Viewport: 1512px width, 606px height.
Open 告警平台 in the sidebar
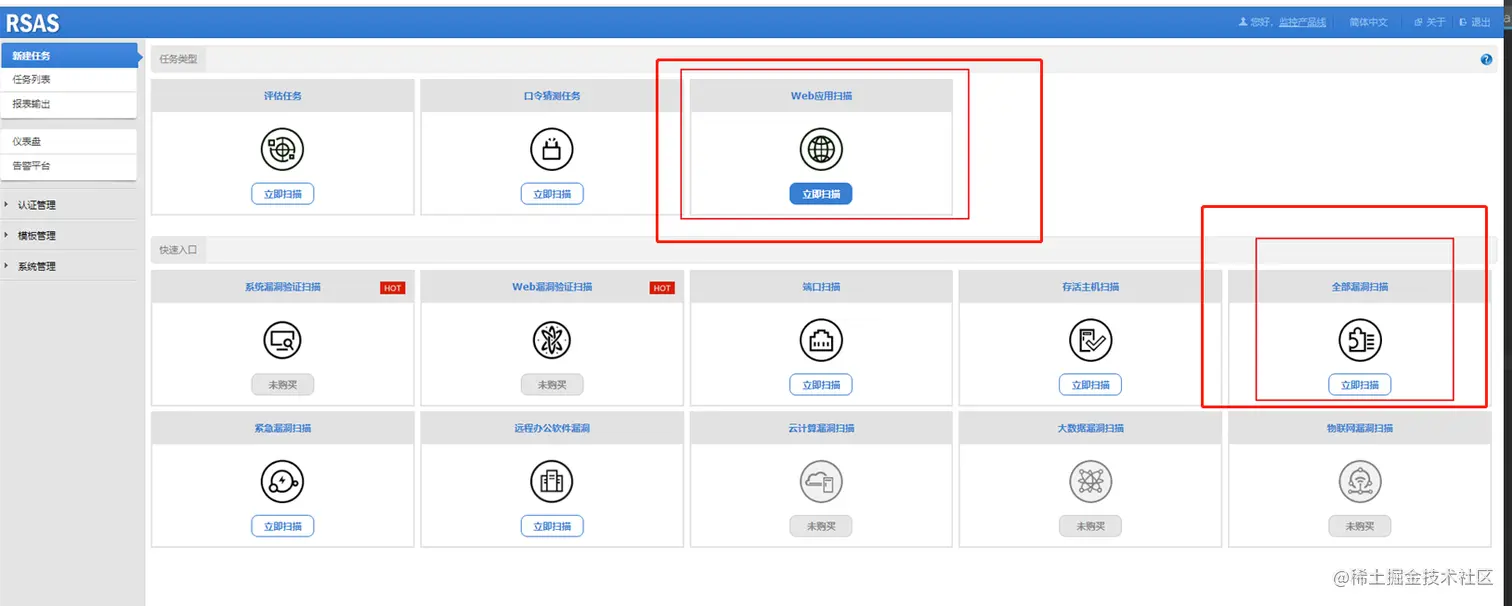click(x=68, y=166)
